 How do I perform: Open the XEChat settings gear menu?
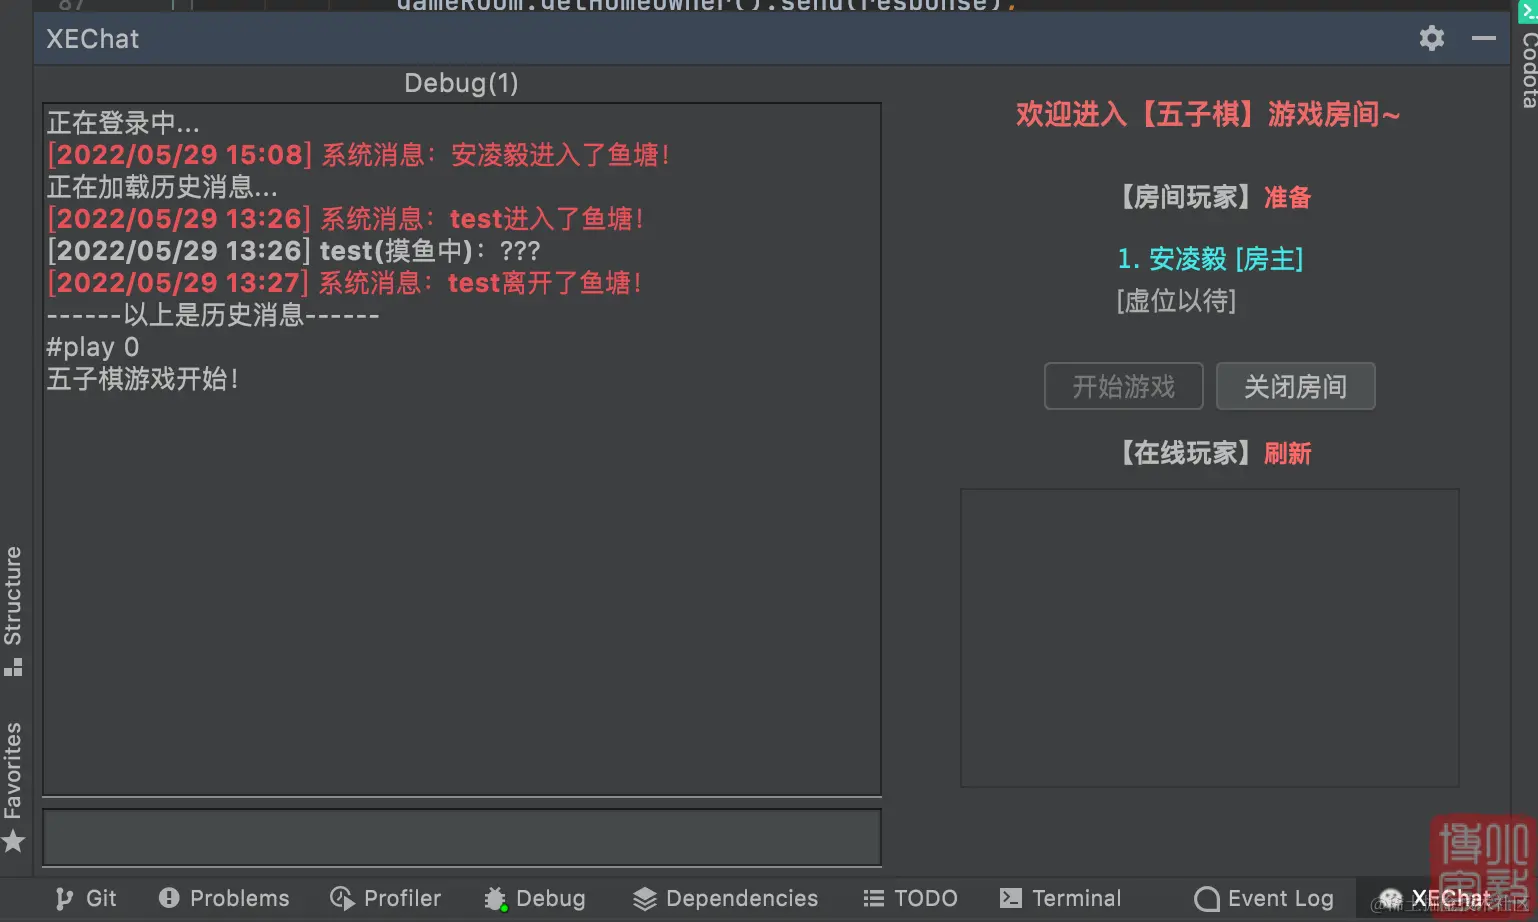[1432, 39]
